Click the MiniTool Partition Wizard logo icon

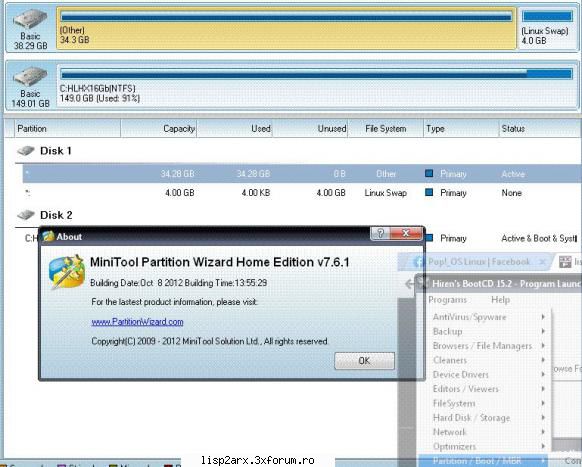click(66, 272)
